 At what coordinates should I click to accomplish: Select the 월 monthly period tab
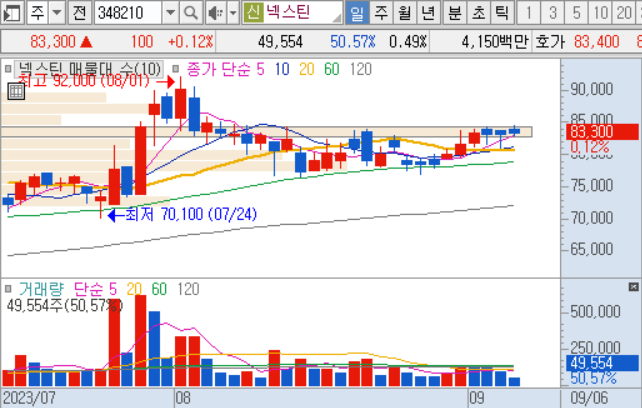405,13
